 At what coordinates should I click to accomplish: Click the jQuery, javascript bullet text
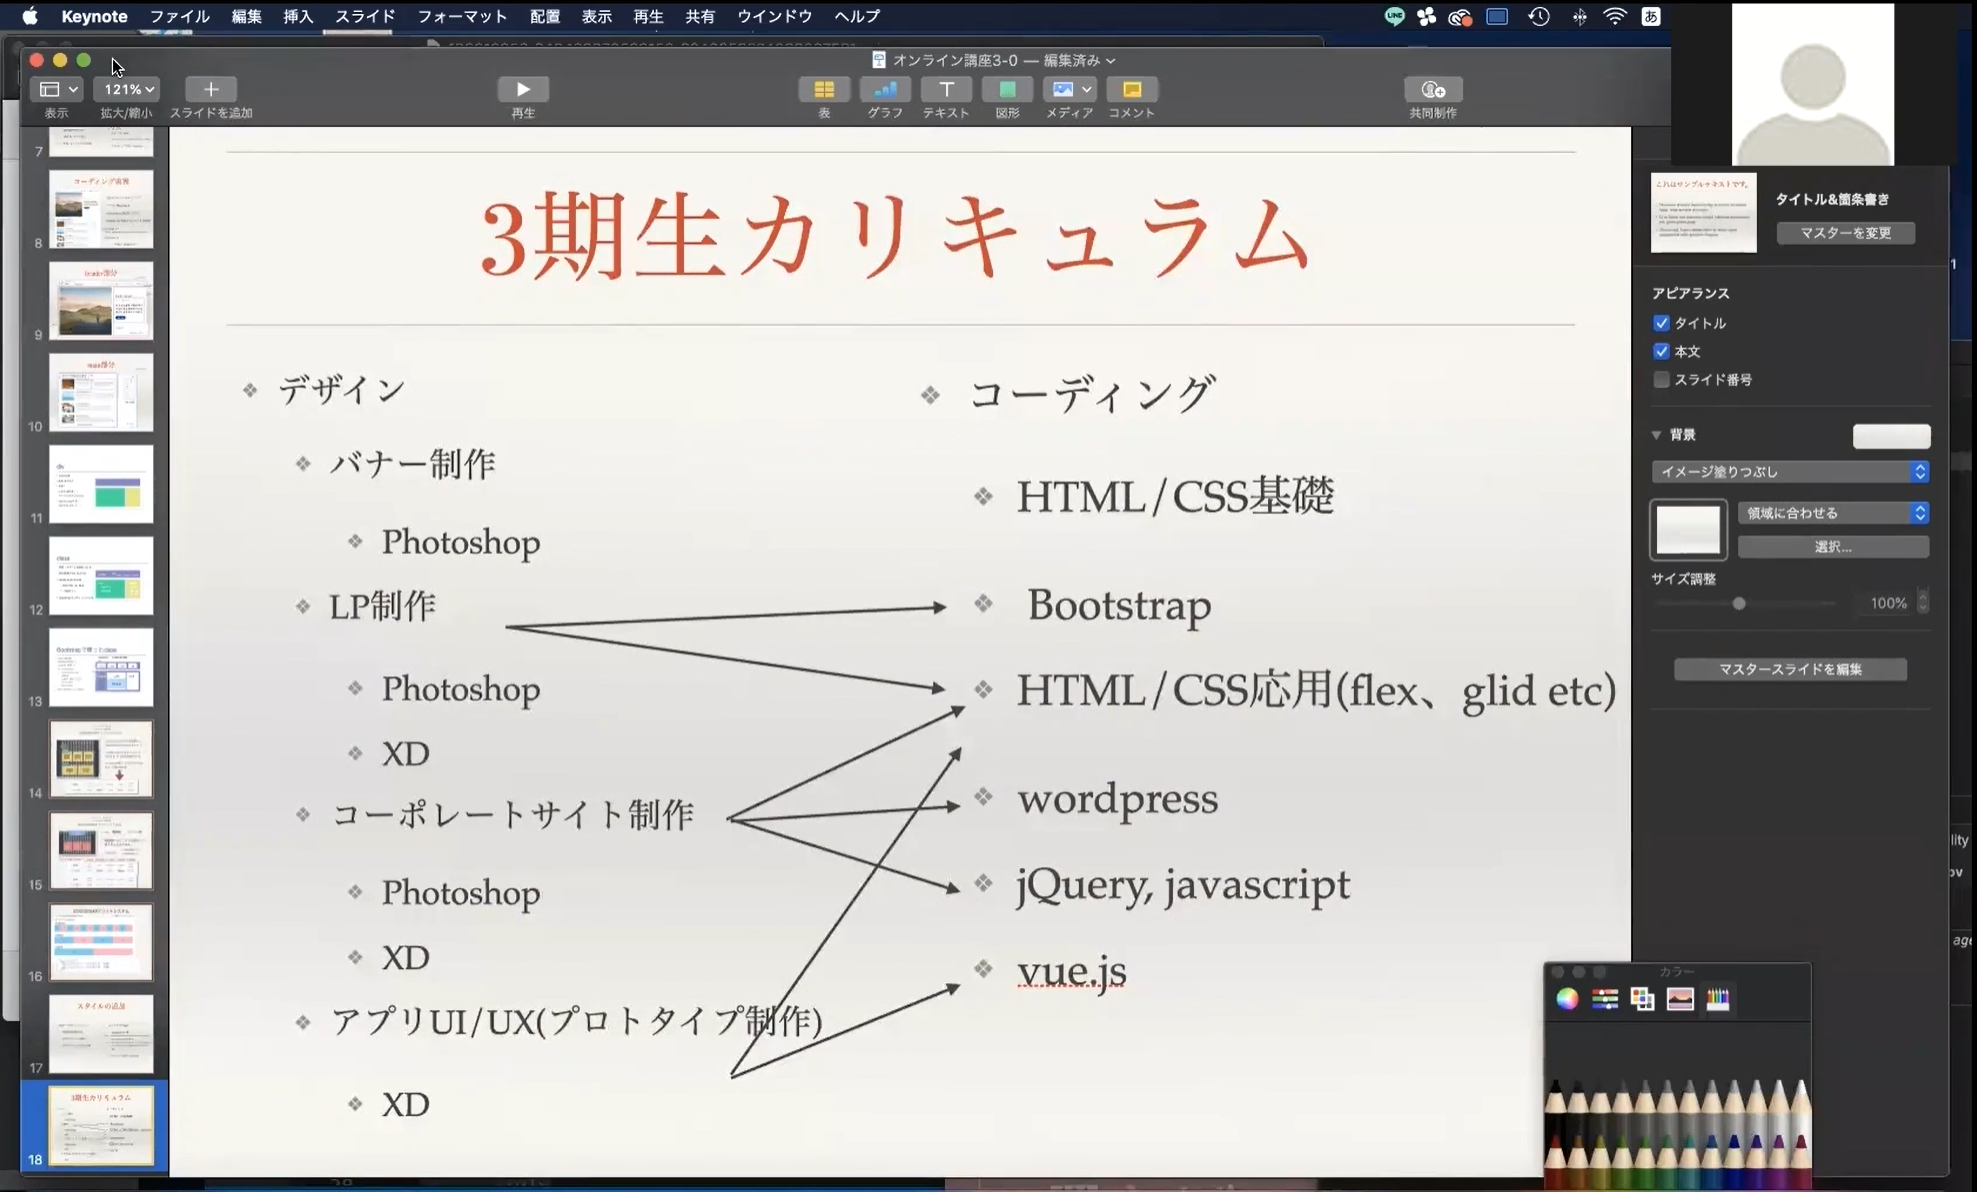tap(1183, 885)
